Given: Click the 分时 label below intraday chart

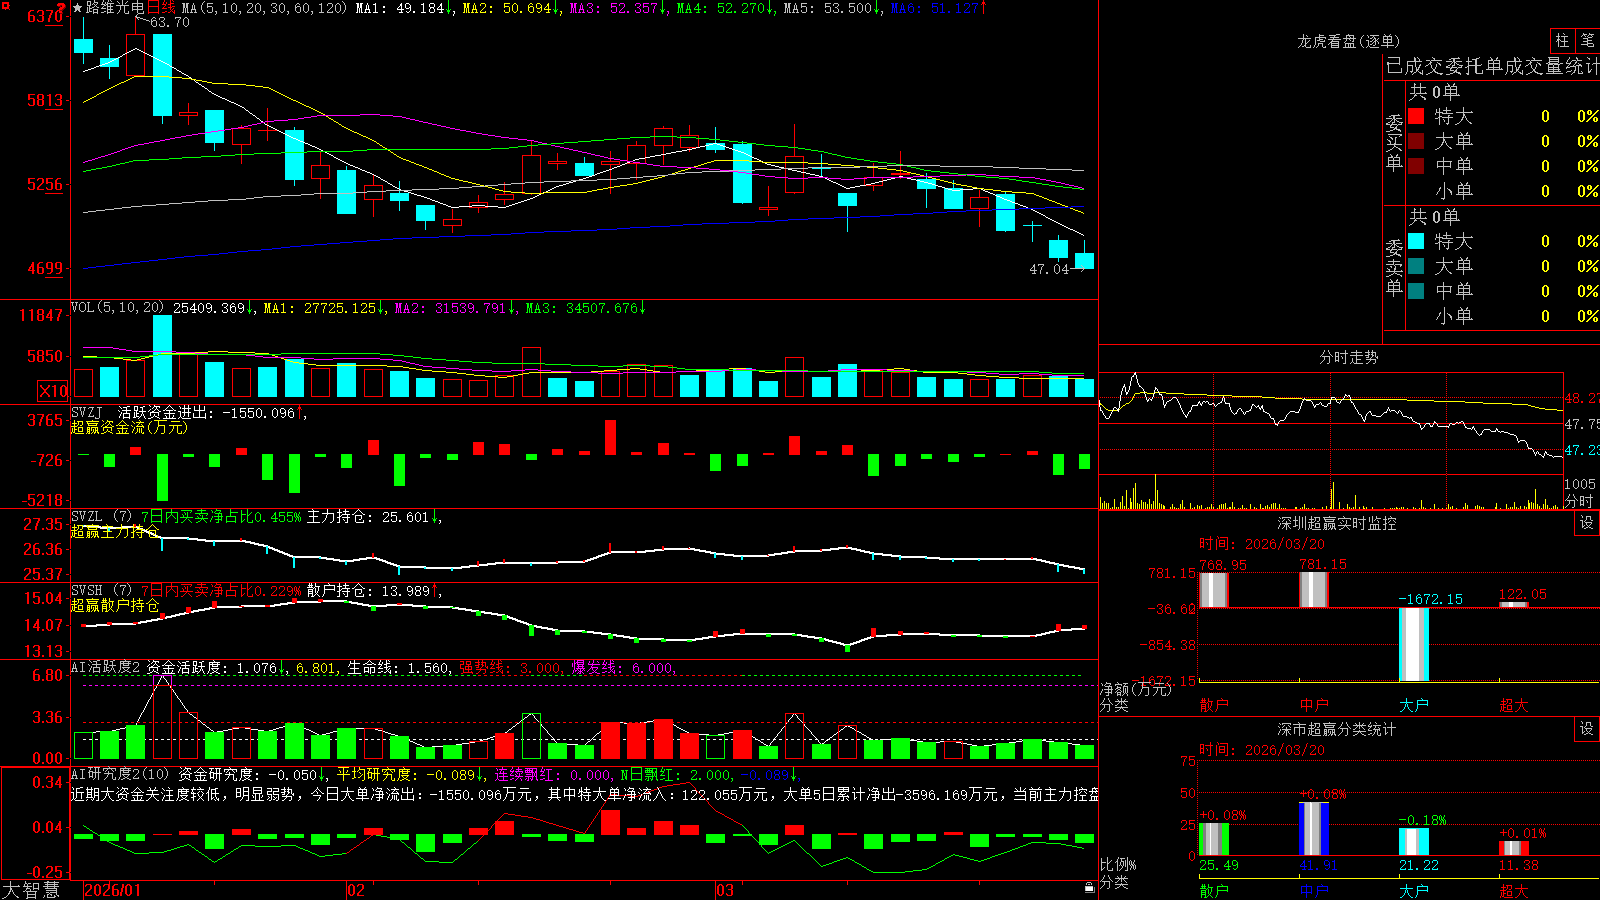Looking at the screenshot, I should click(x=1579, y=501).
